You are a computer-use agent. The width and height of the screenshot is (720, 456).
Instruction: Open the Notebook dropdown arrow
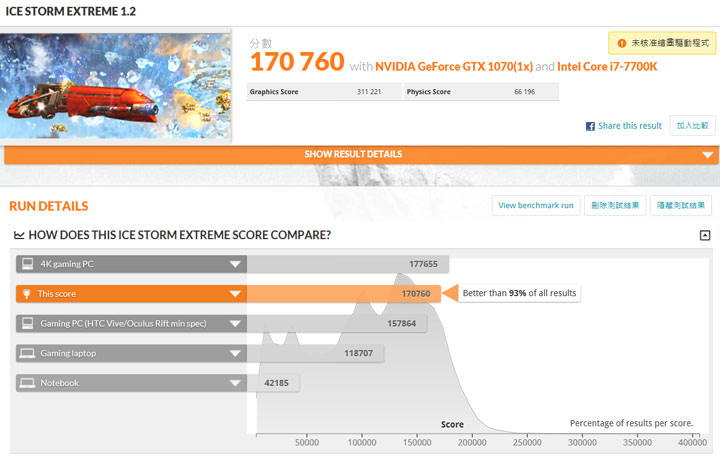(235, 383)
